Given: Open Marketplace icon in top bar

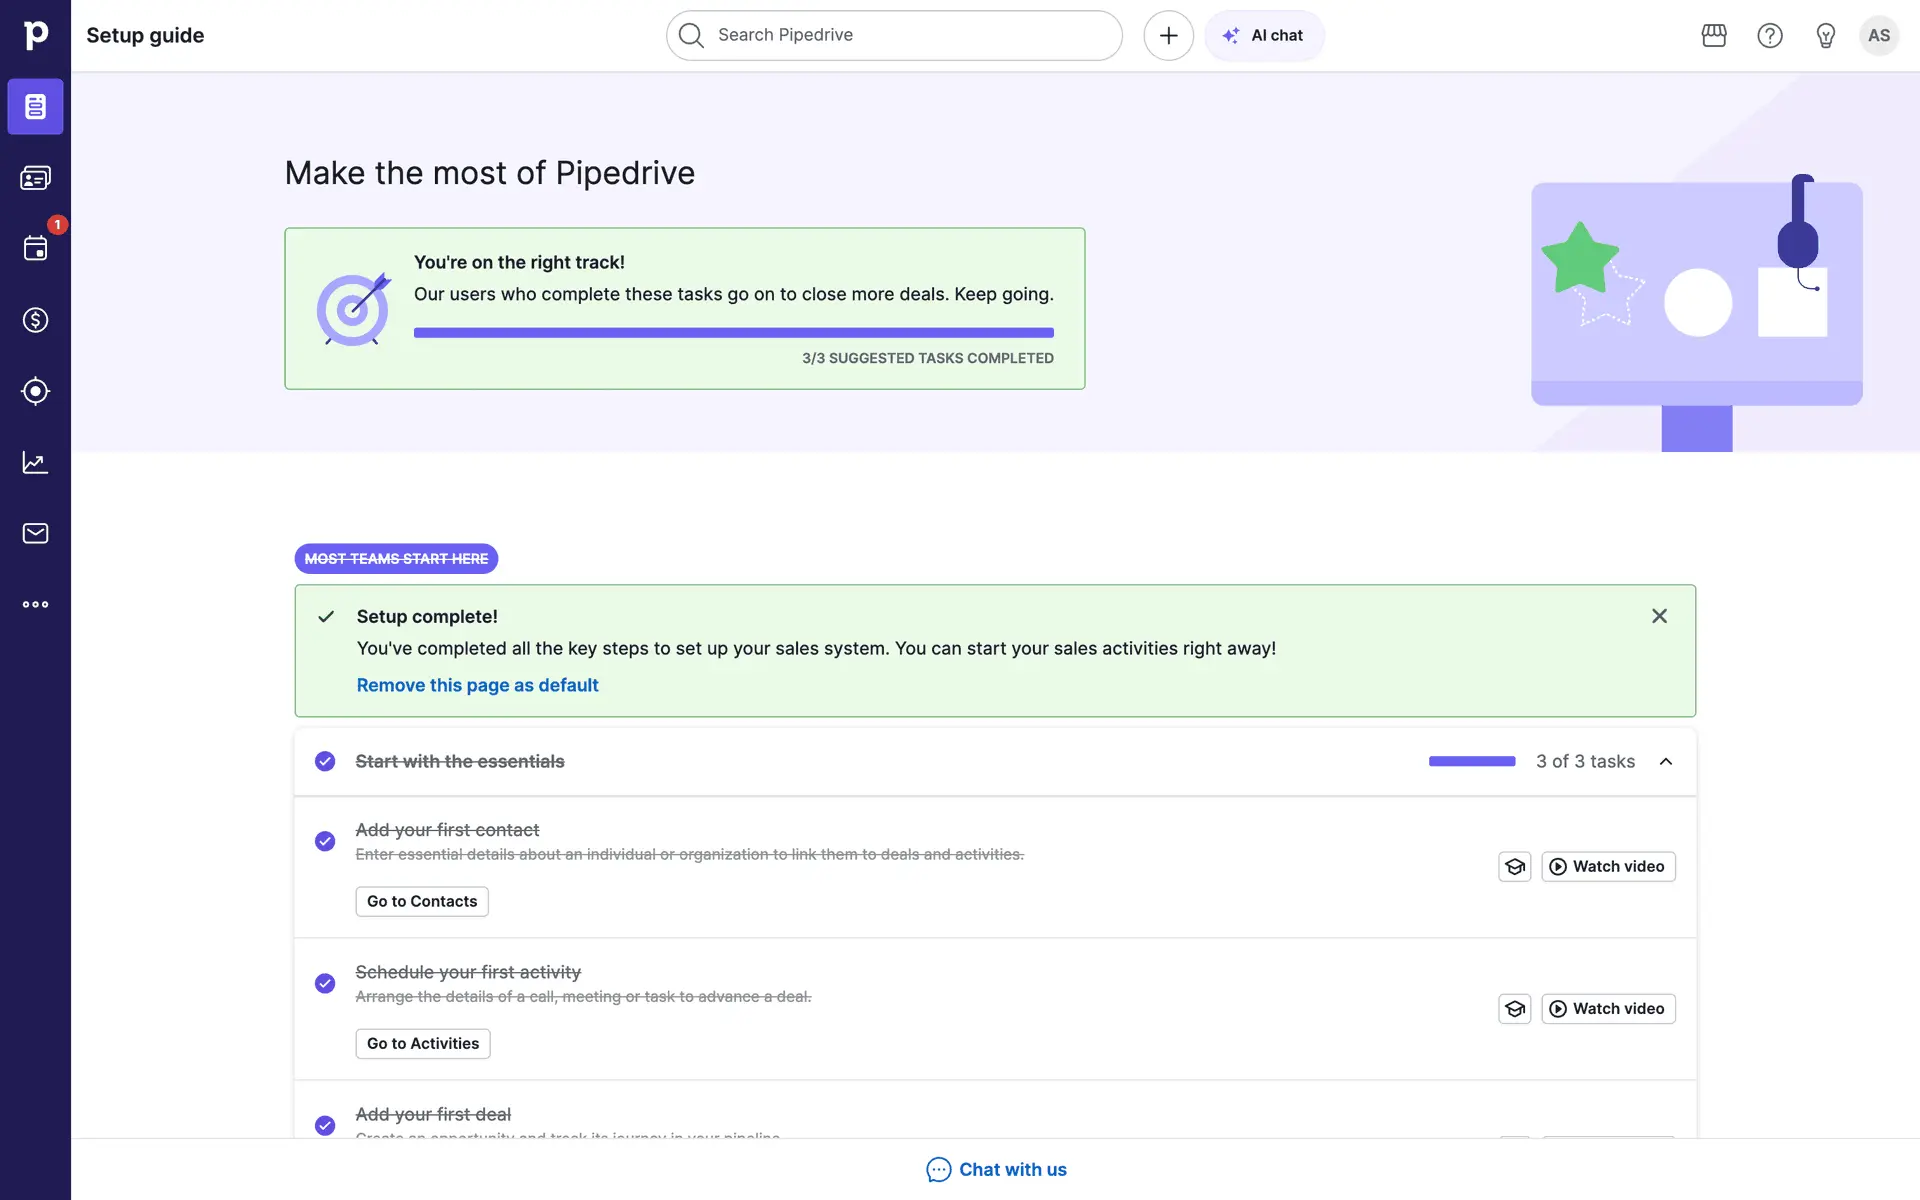Looking at the screenshot, I should (x=1713, y=36).
